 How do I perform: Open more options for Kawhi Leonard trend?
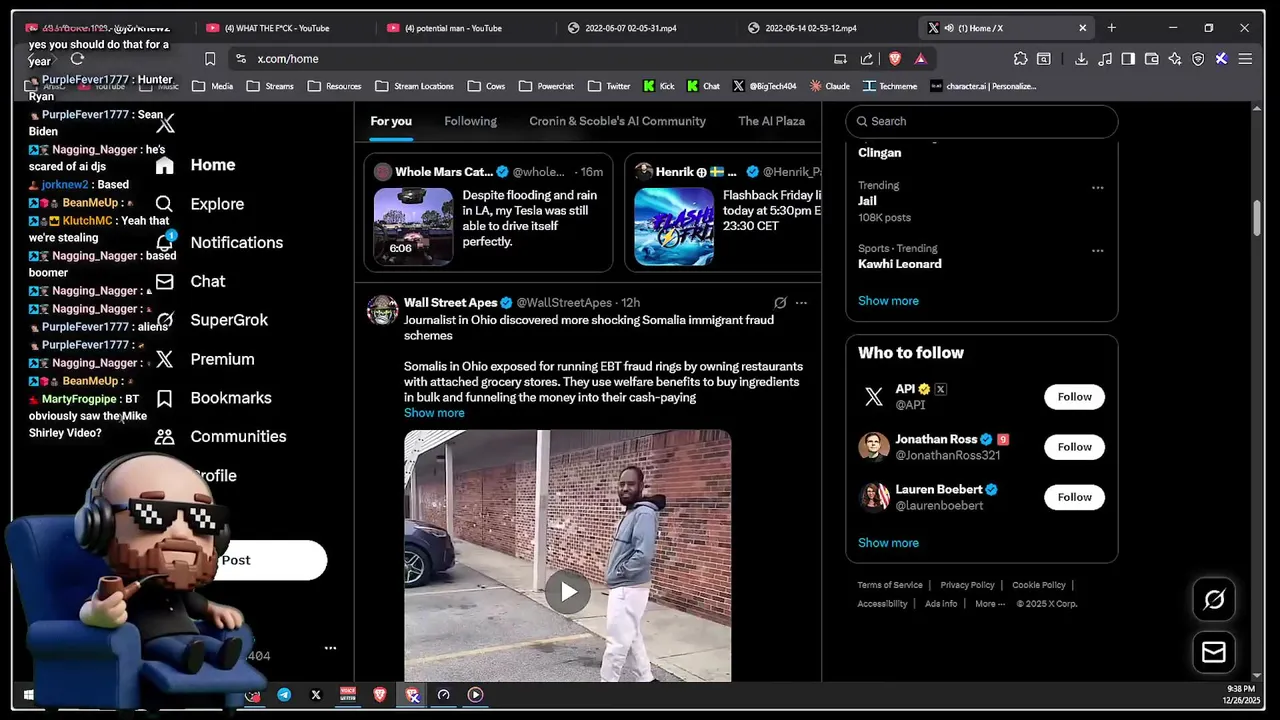click(1097, 250)
